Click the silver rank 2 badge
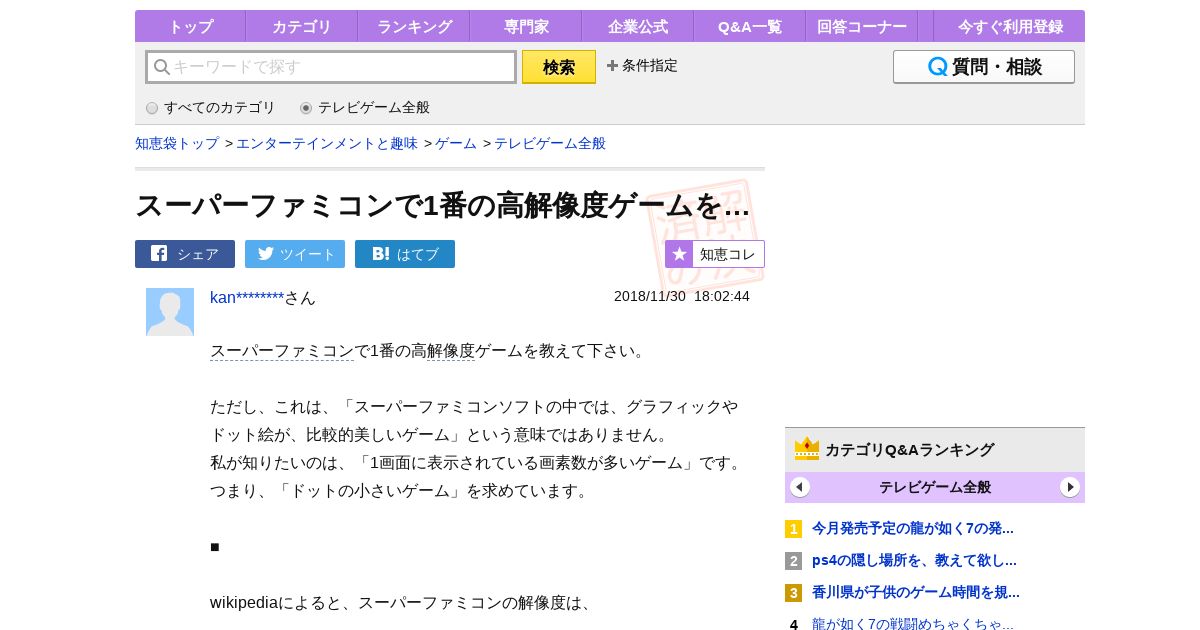The image size is (1200, 630). (x=793, y=561)
